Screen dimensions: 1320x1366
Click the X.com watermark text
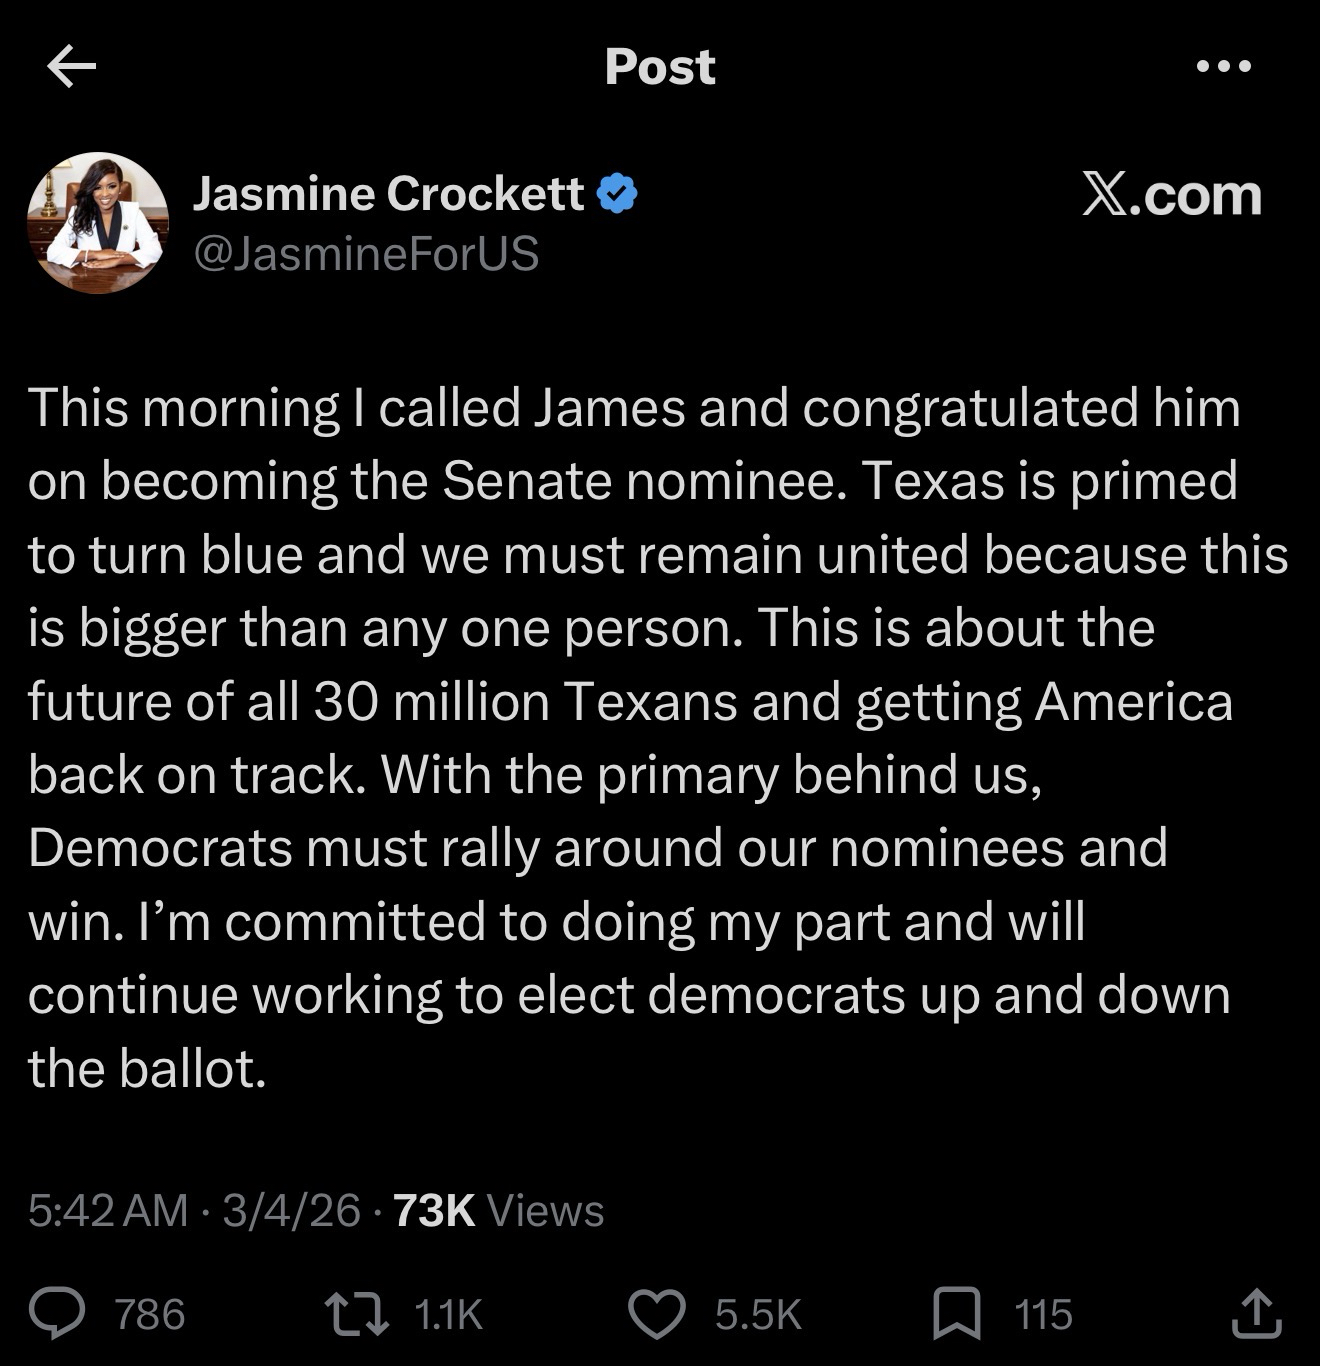click(x=1171, y=194)
